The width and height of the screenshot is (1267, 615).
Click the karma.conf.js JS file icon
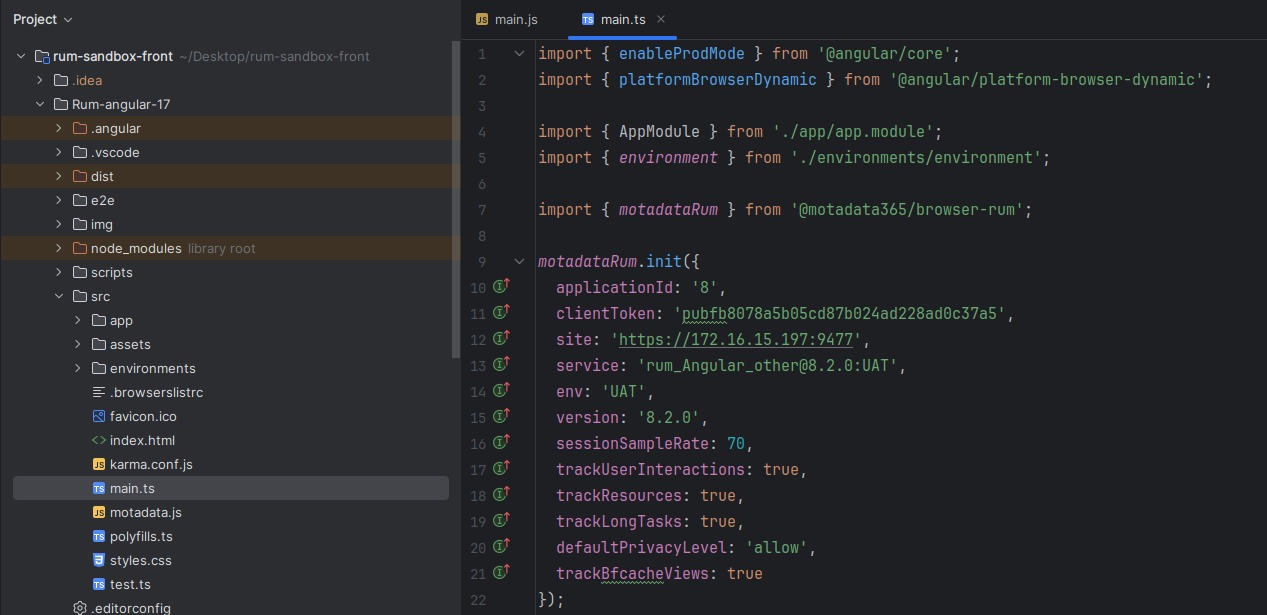pos(99,464)
